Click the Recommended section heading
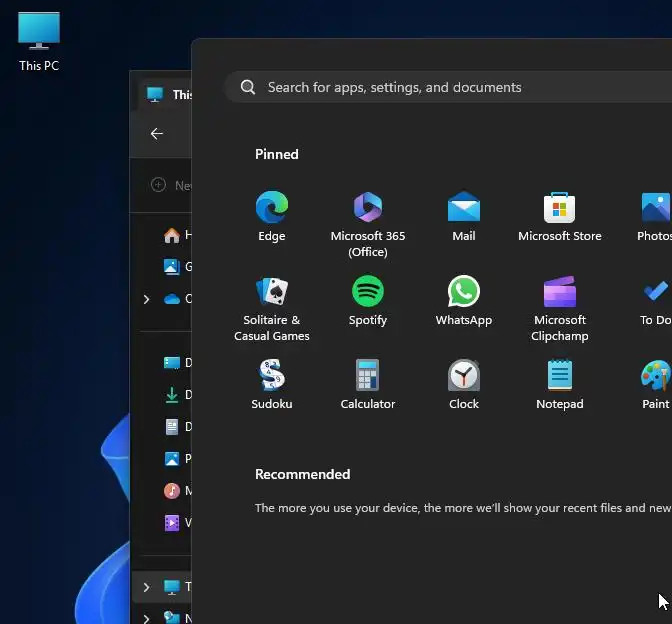 point(303,474)
